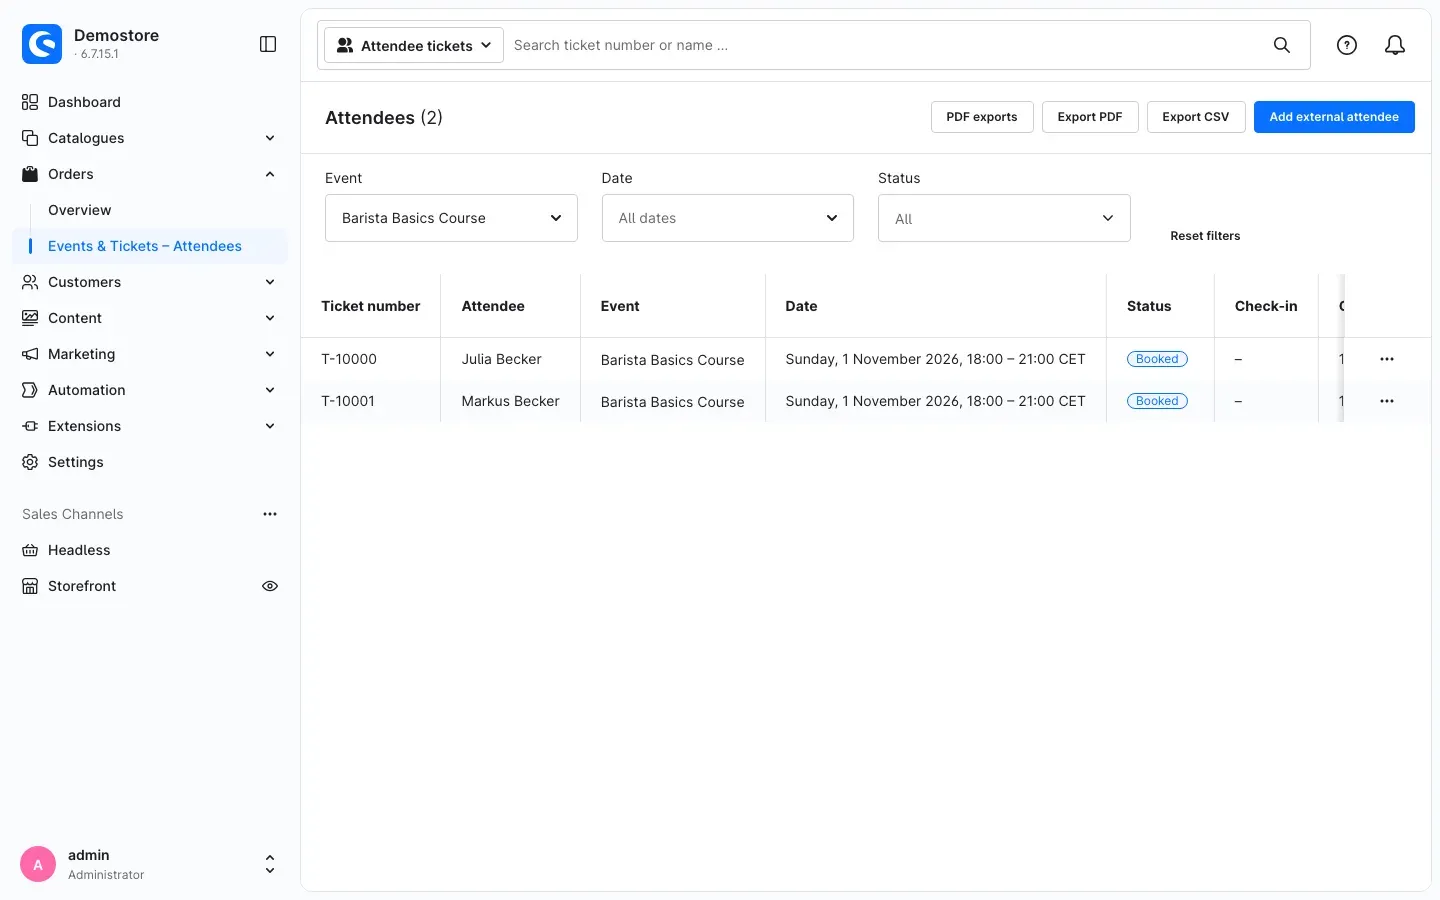This screenshot has height=900, width=1440.
Task: Click the search magnifier icon
Action: [x=1282, y=45]
